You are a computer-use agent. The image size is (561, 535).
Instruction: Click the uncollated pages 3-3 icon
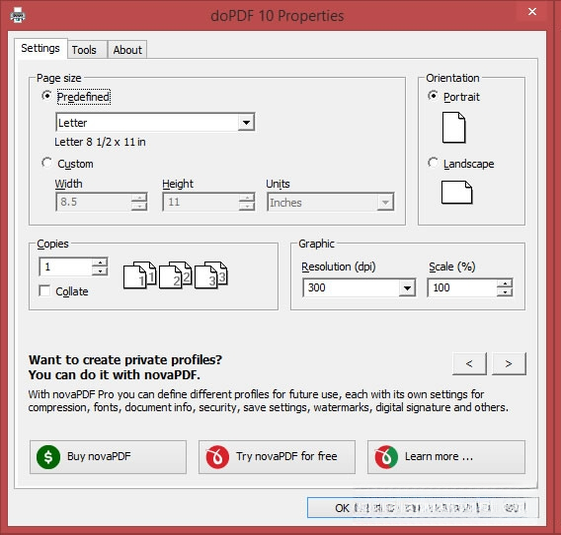pyautogui.click(x=211, y=275)
